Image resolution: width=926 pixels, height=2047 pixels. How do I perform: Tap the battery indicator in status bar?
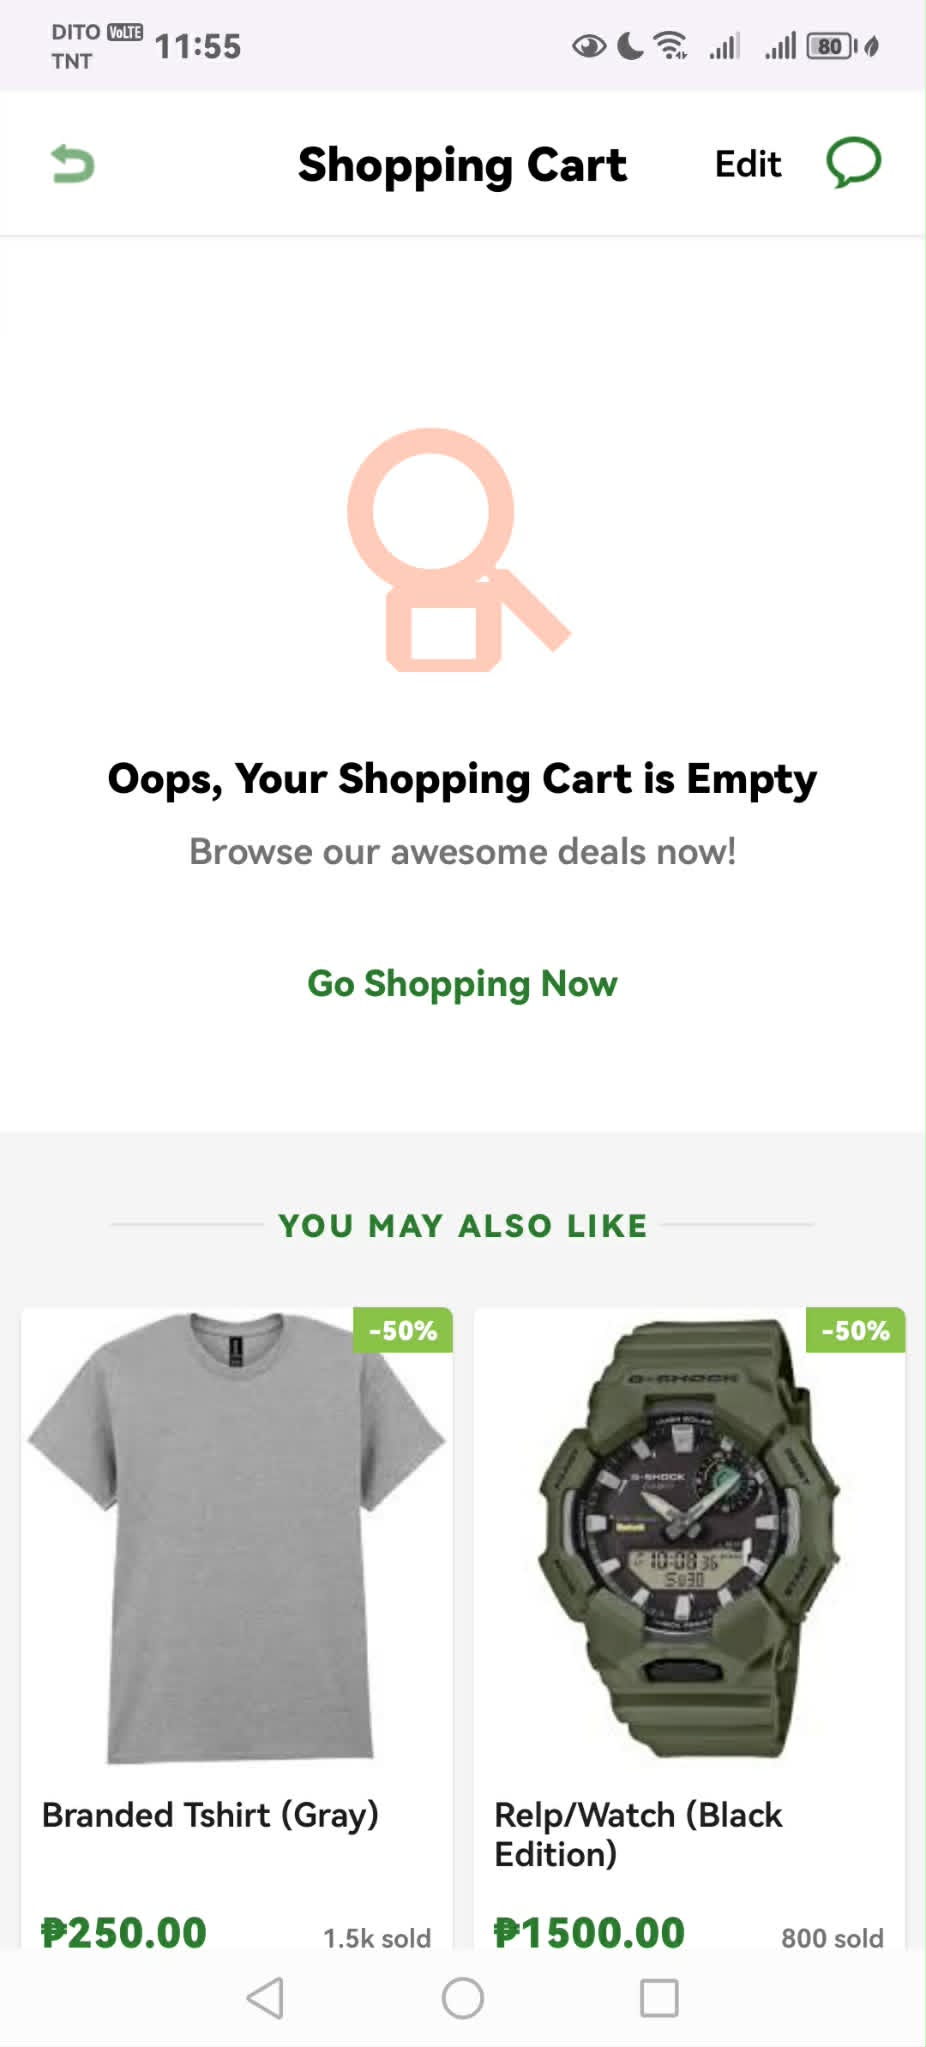pos(832,46)
